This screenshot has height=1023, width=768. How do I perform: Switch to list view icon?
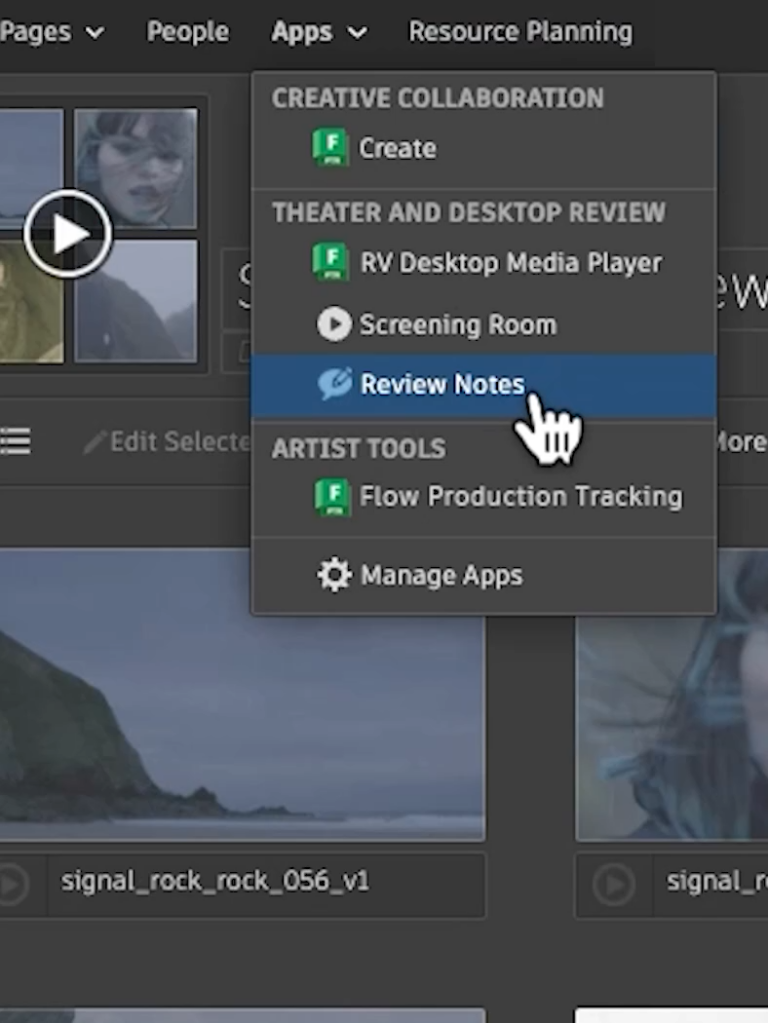click(14, 442)
